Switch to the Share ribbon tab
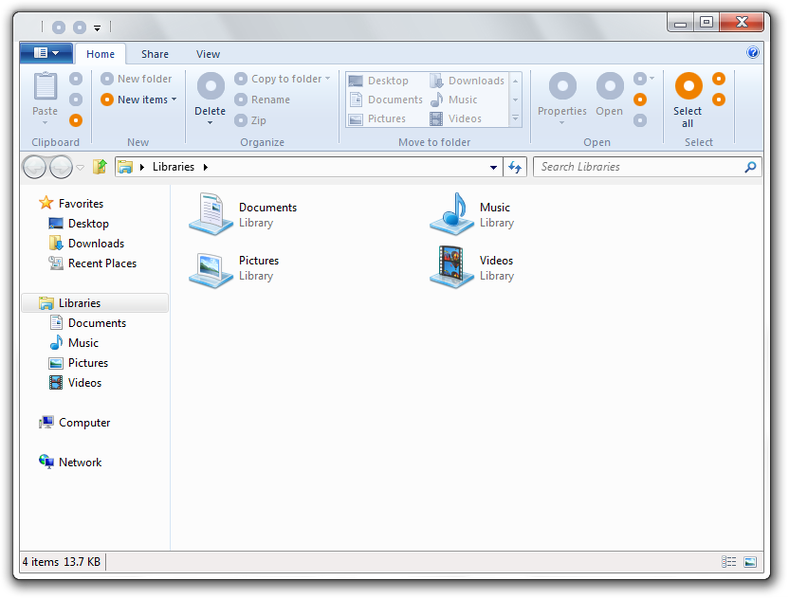Screen dimensions: 789x599 click(155, 54)
